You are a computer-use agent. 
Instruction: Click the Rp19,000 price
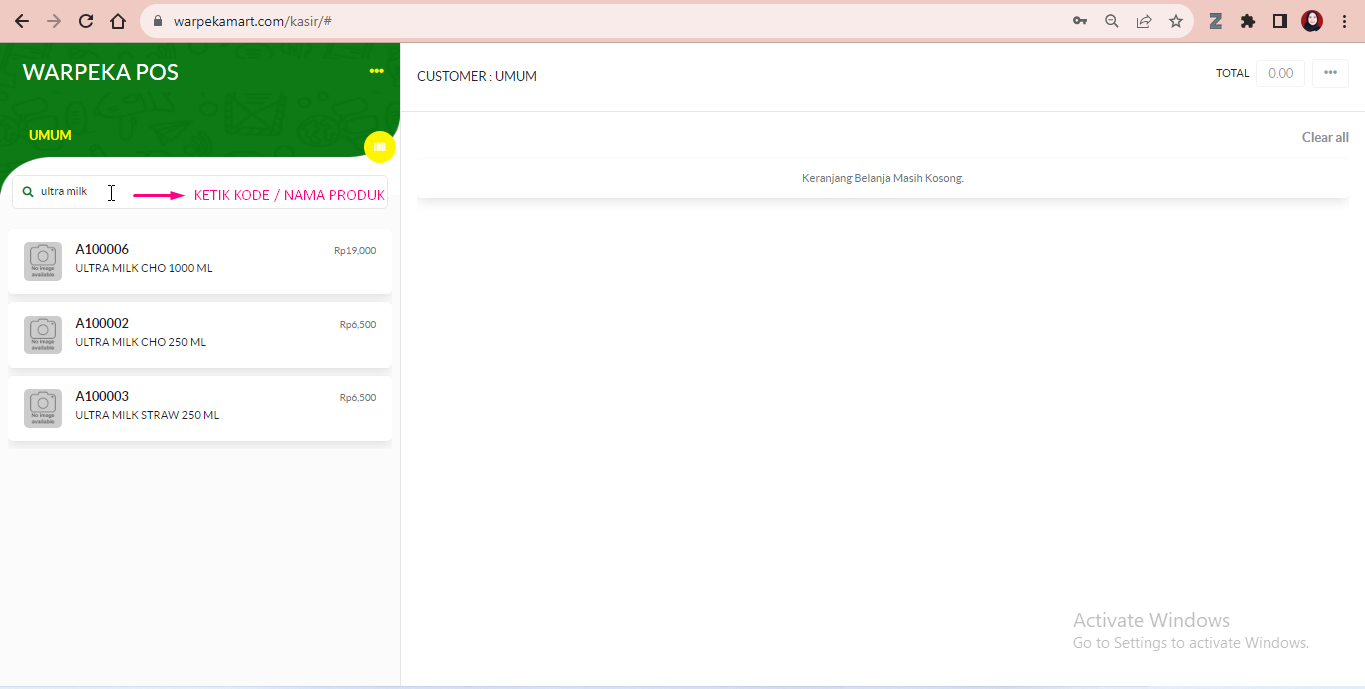point(355,251)
